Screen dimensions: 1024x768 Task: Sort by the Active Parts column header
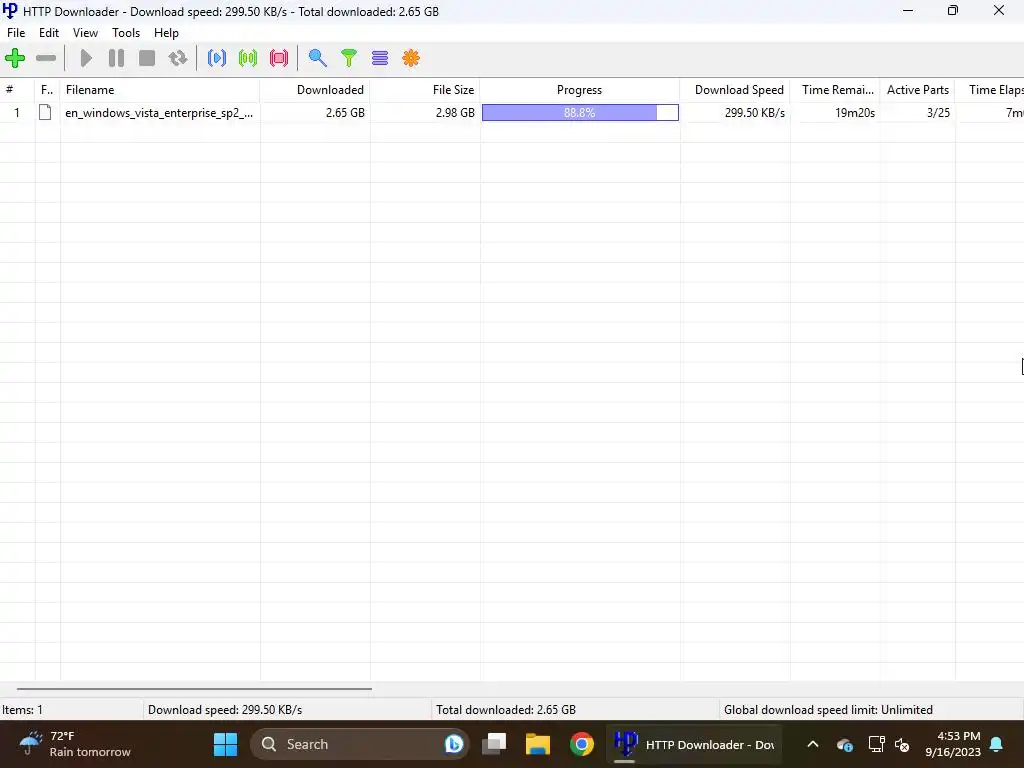click(x=918, y=89)
